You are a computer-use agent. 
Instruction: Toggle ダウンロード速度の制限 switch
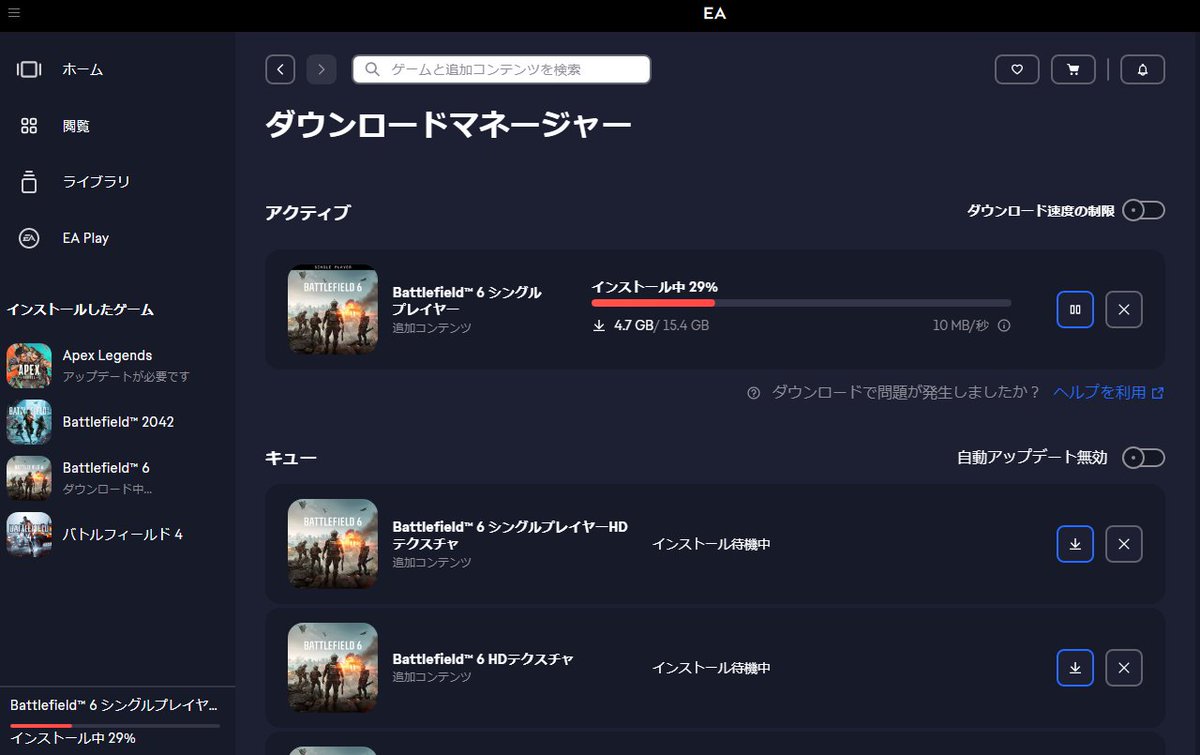click(x=1143, y=210)
